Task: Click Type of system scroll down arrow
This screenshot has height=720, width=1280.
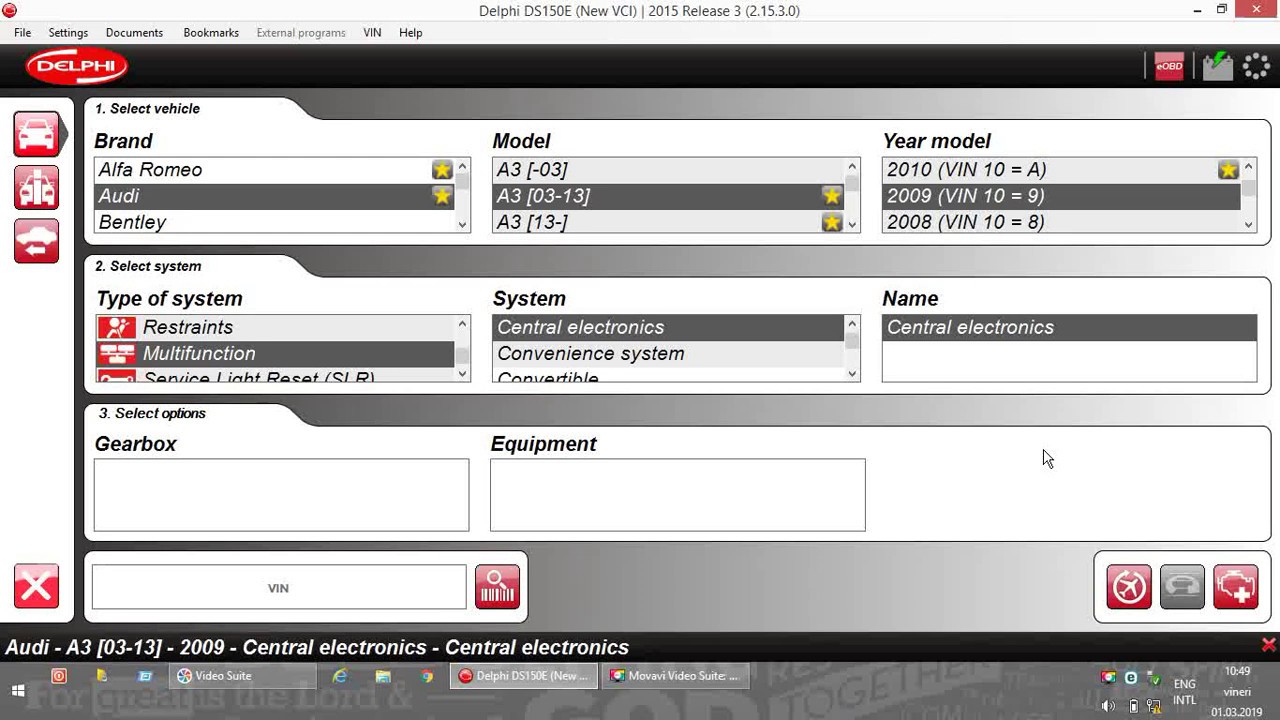Action: (462, 373)
